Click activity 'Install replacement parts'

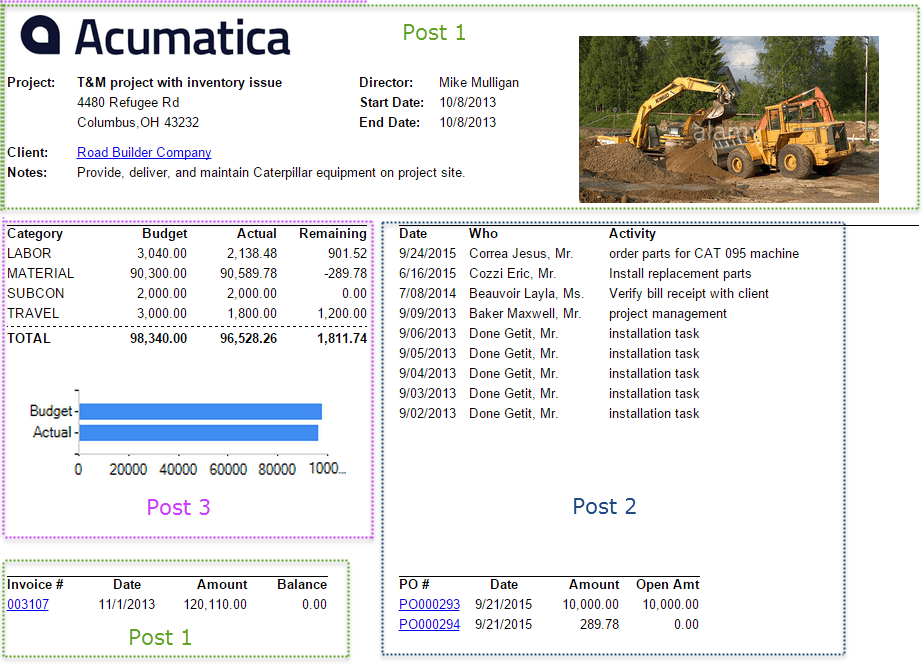(680, 273)
